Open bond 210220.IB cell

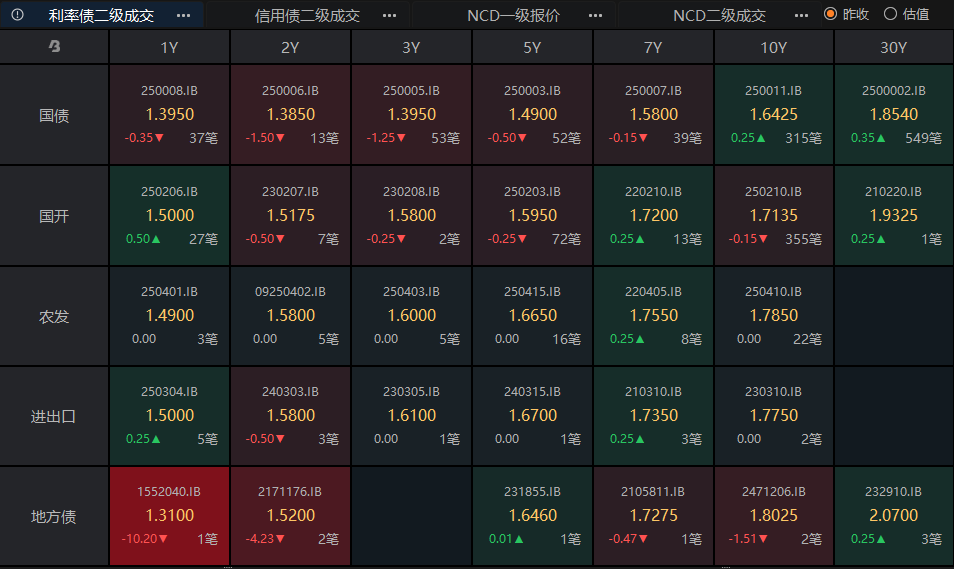point(894,216)
